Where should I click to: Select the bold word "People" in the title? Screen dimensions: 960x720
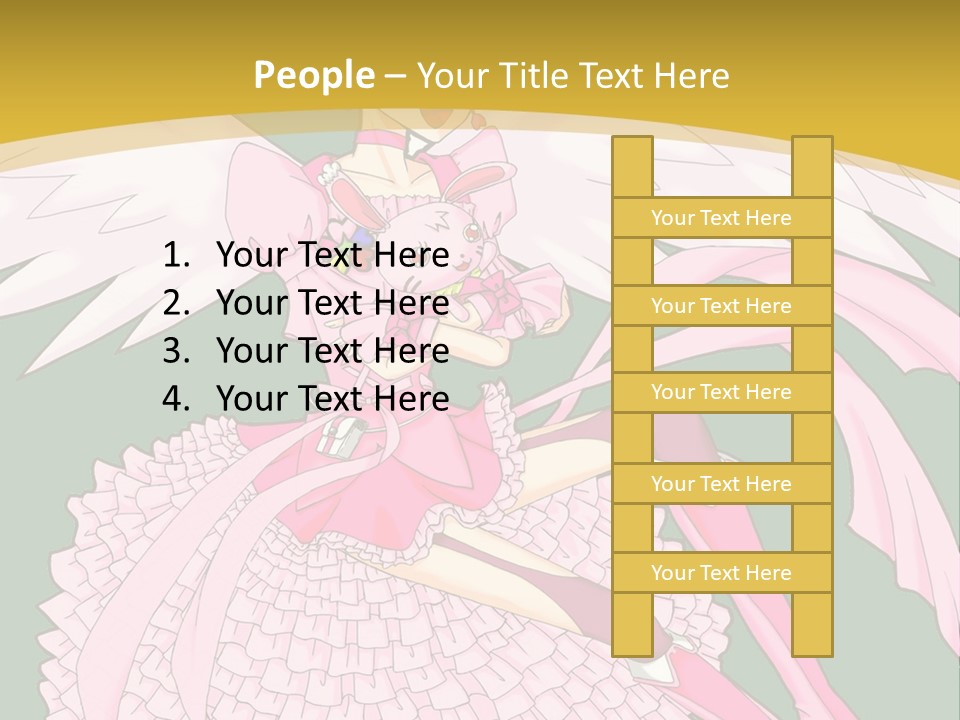(x=314, y=75)
